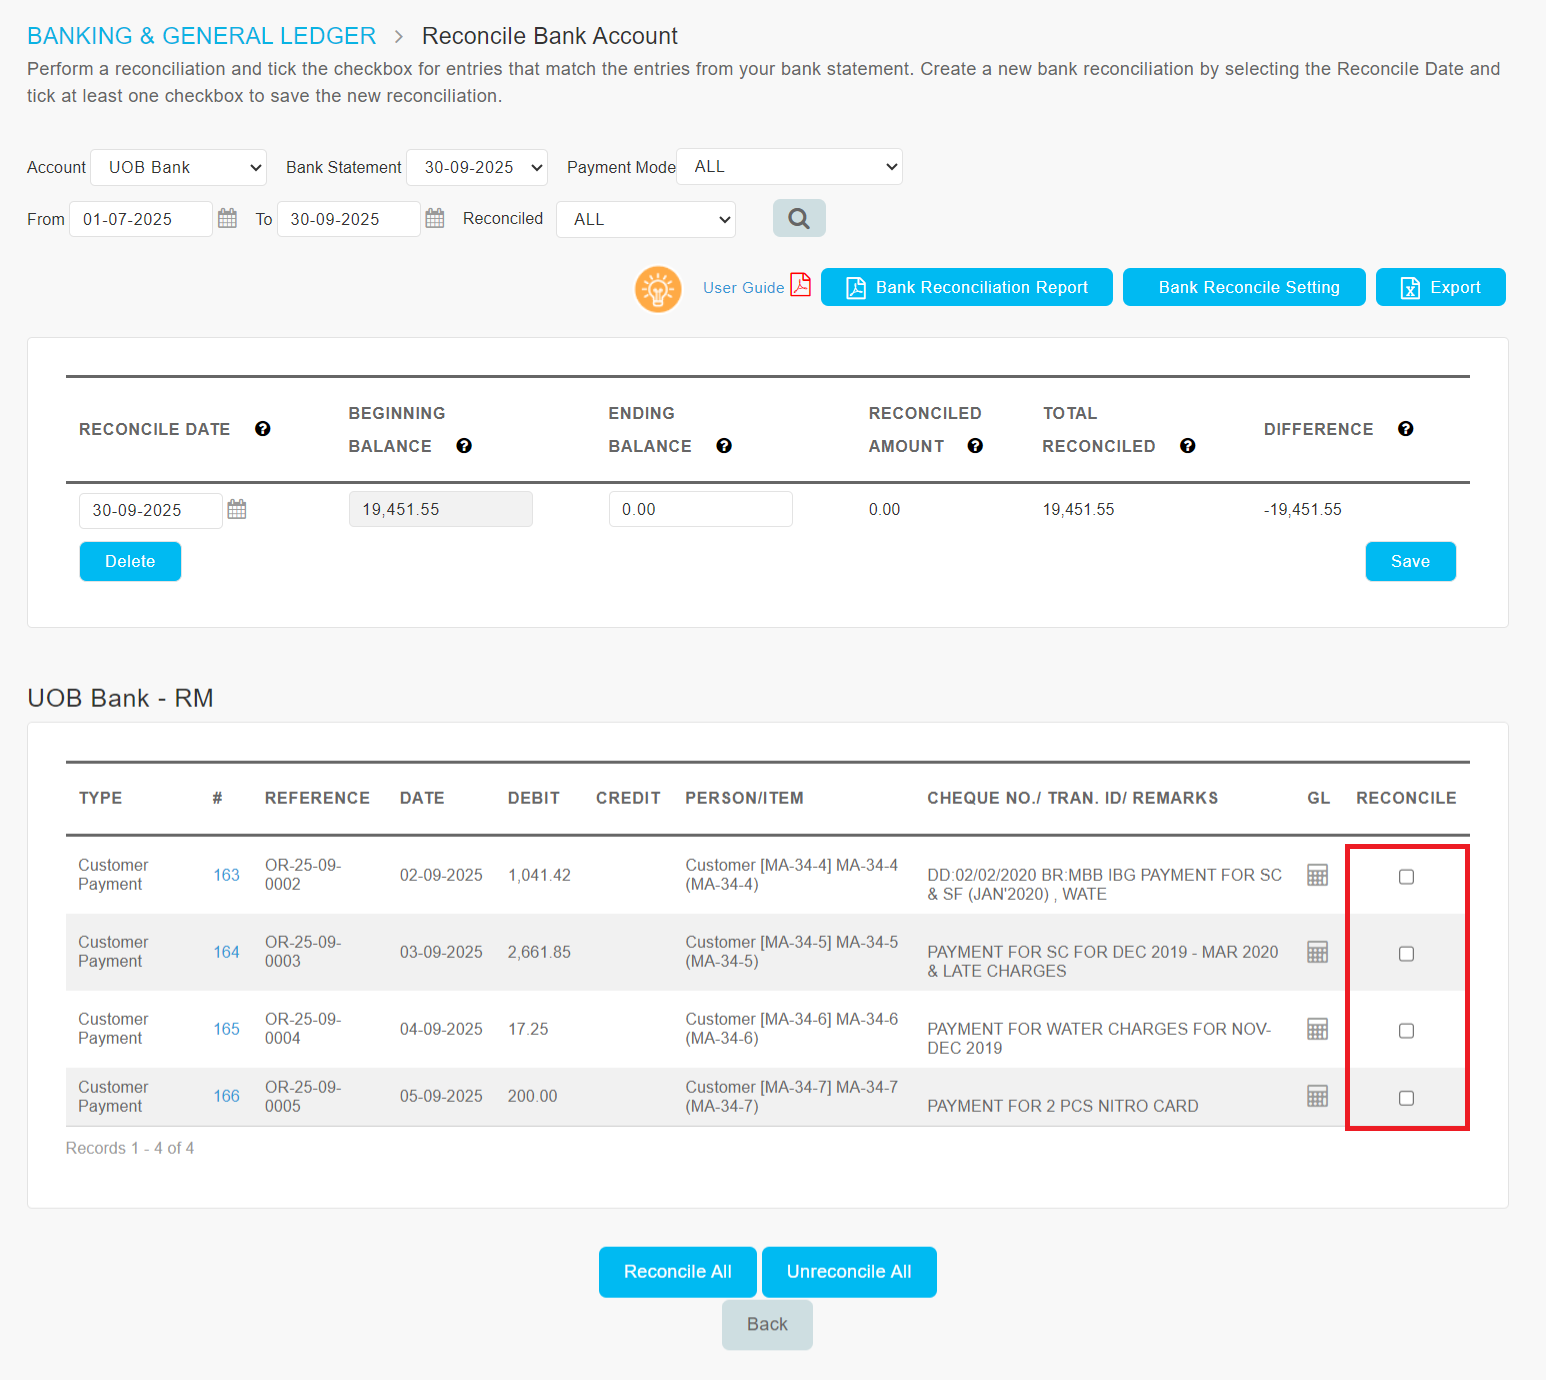This screenshot has height=1380, width=1546.
Task: Click the Bank Reconcile Setting button
Action: pos(1243,287)
